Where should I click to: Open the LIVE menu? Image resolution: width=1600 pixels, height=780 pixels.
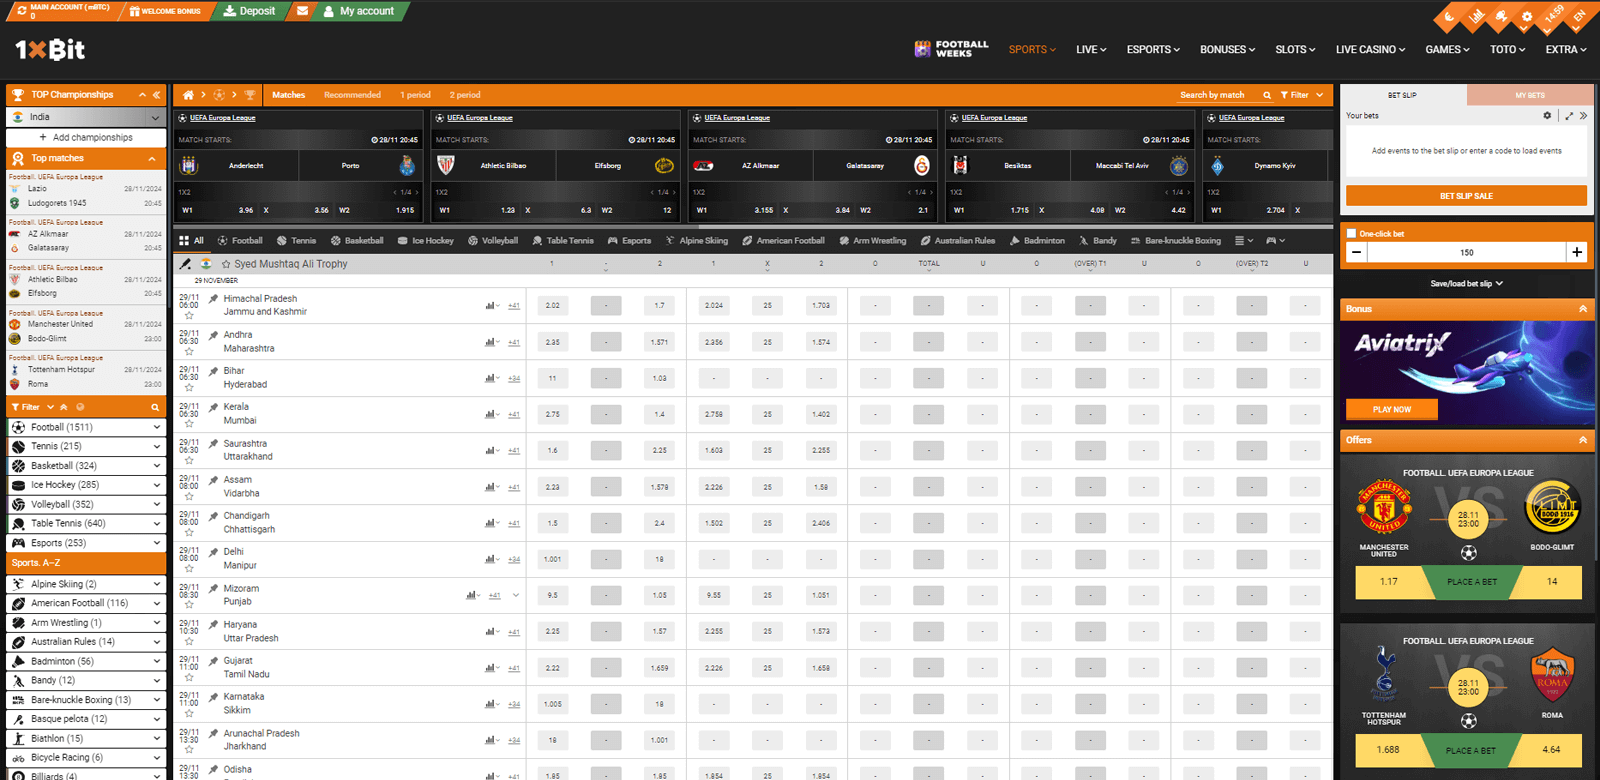pos(1091,49)
